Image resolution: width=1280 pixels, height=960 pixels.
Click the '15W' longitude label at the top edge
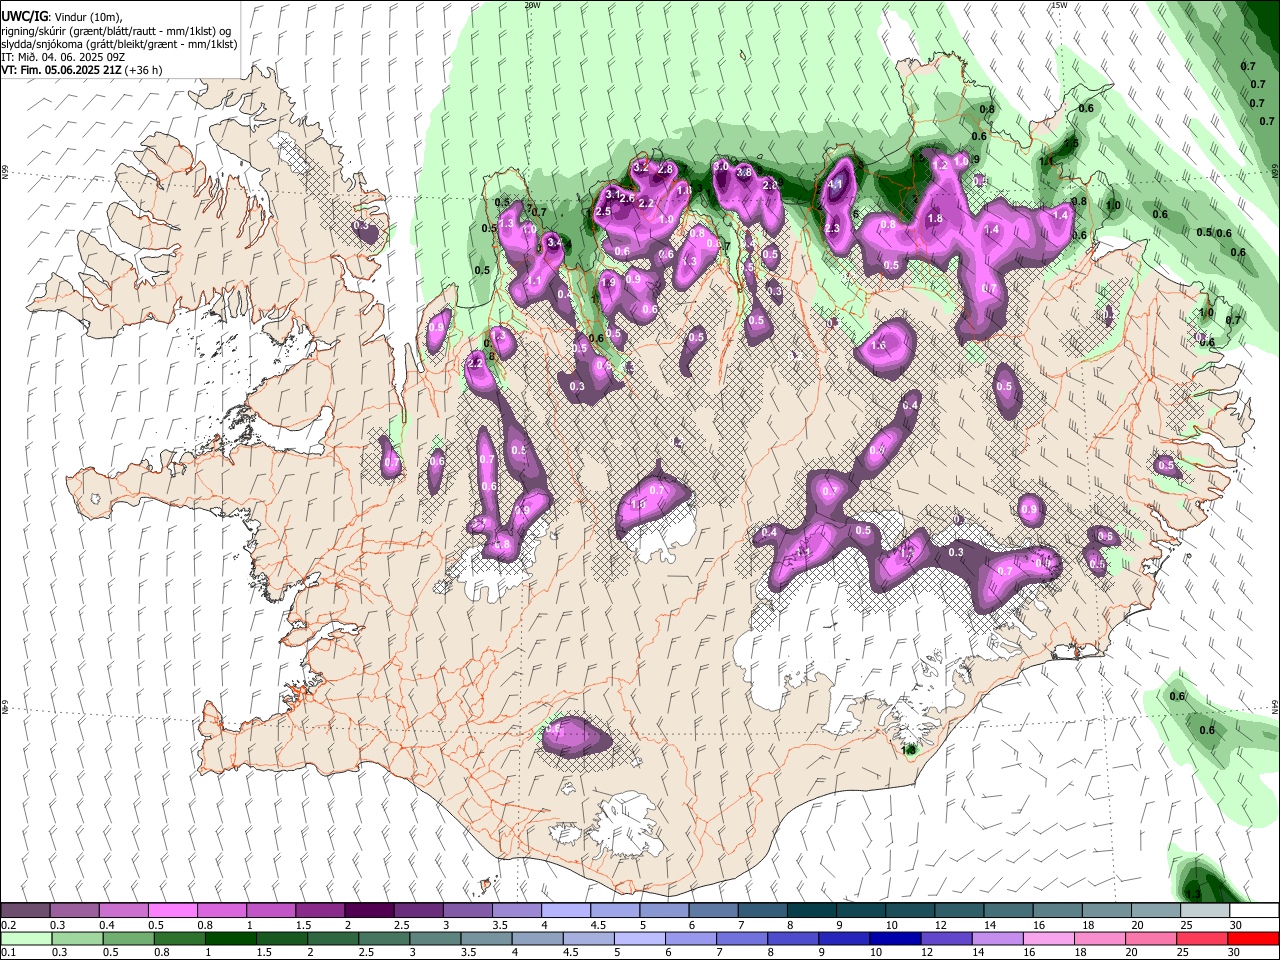pyautogui.click(x=1059, y=5)
